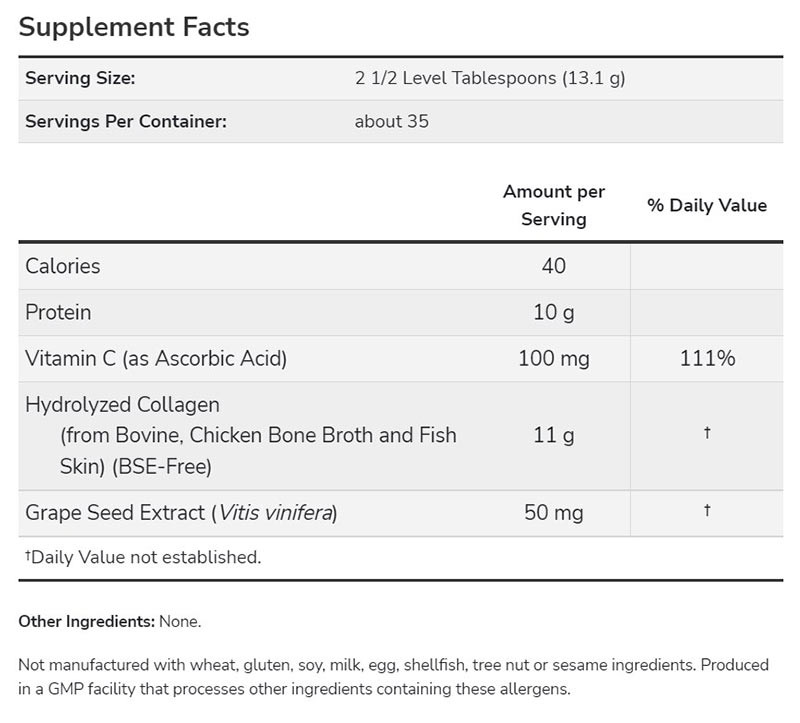Viewport: 800px width, 723px height.
Task: Click the 'Daily Value not established' footnote
Action: (x=142, y=558)
